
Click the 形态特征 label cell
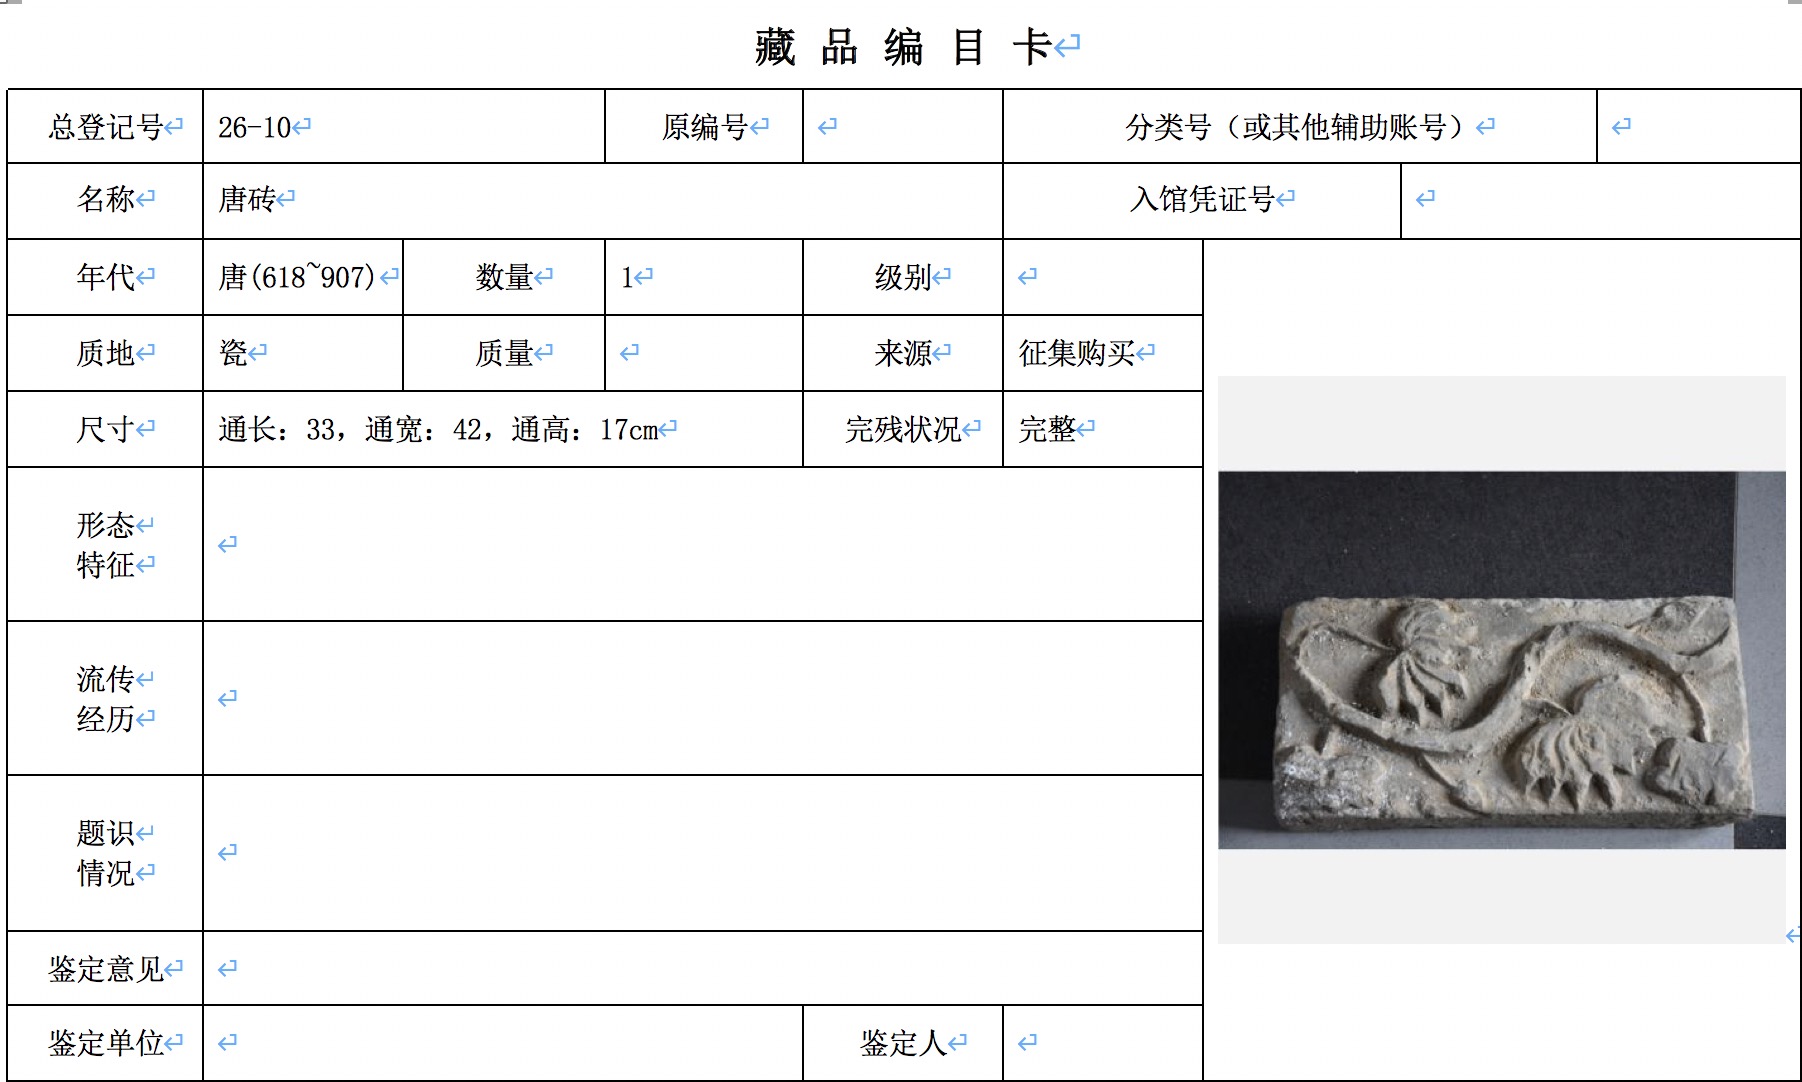105,544
